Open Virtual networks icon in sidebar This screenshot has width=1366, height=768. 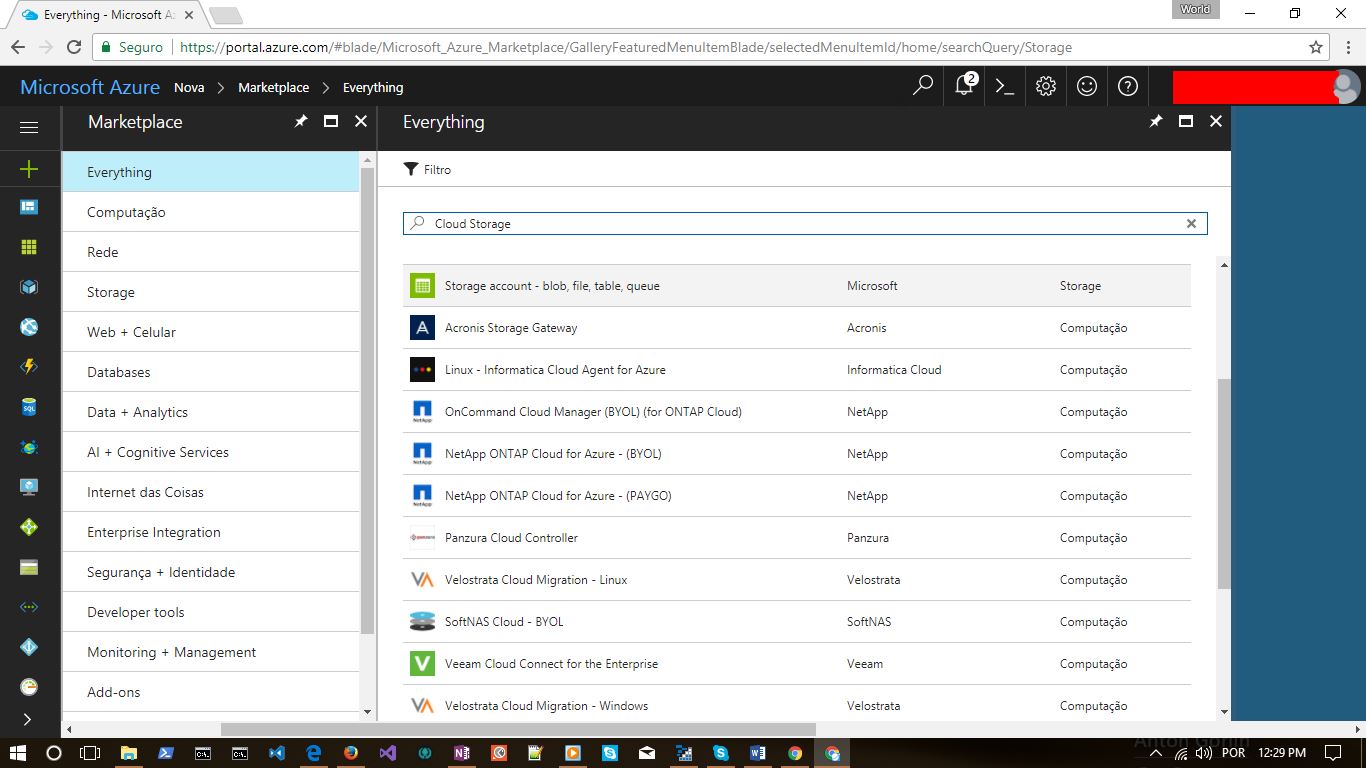click(x=29, y=607)
